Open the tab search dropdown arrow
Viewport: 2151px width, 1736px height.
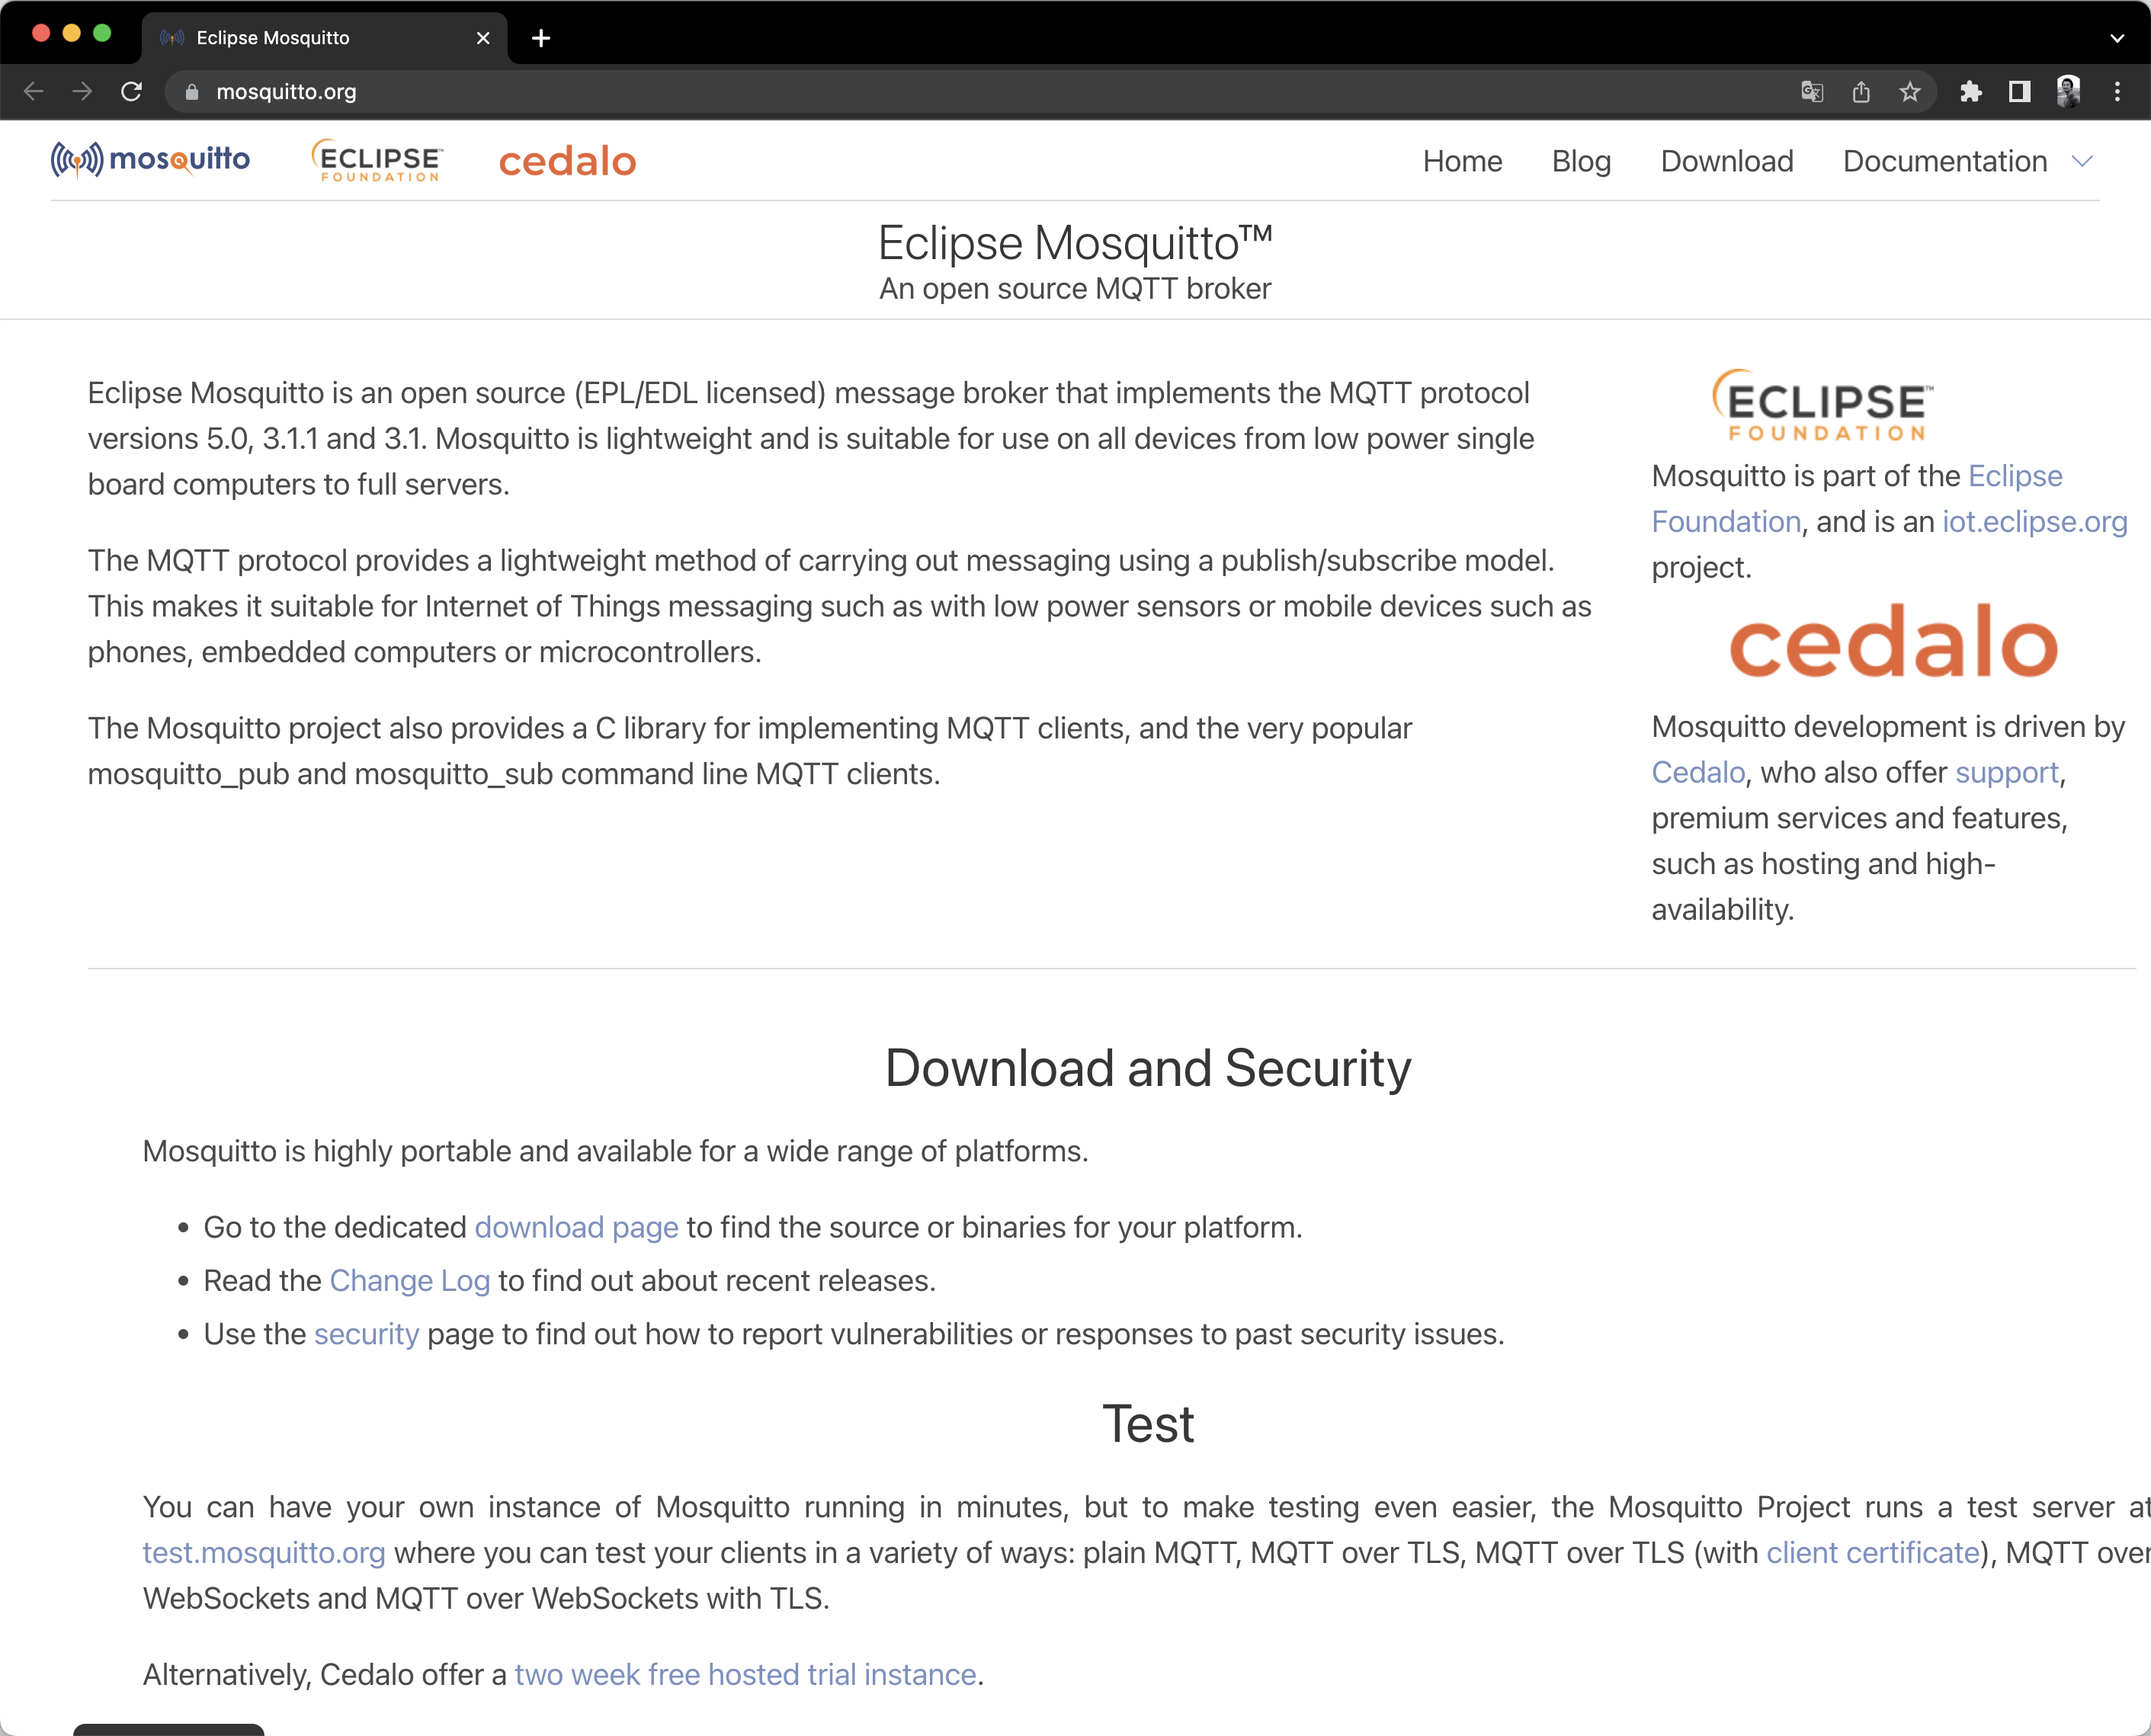coord(2117,38)
